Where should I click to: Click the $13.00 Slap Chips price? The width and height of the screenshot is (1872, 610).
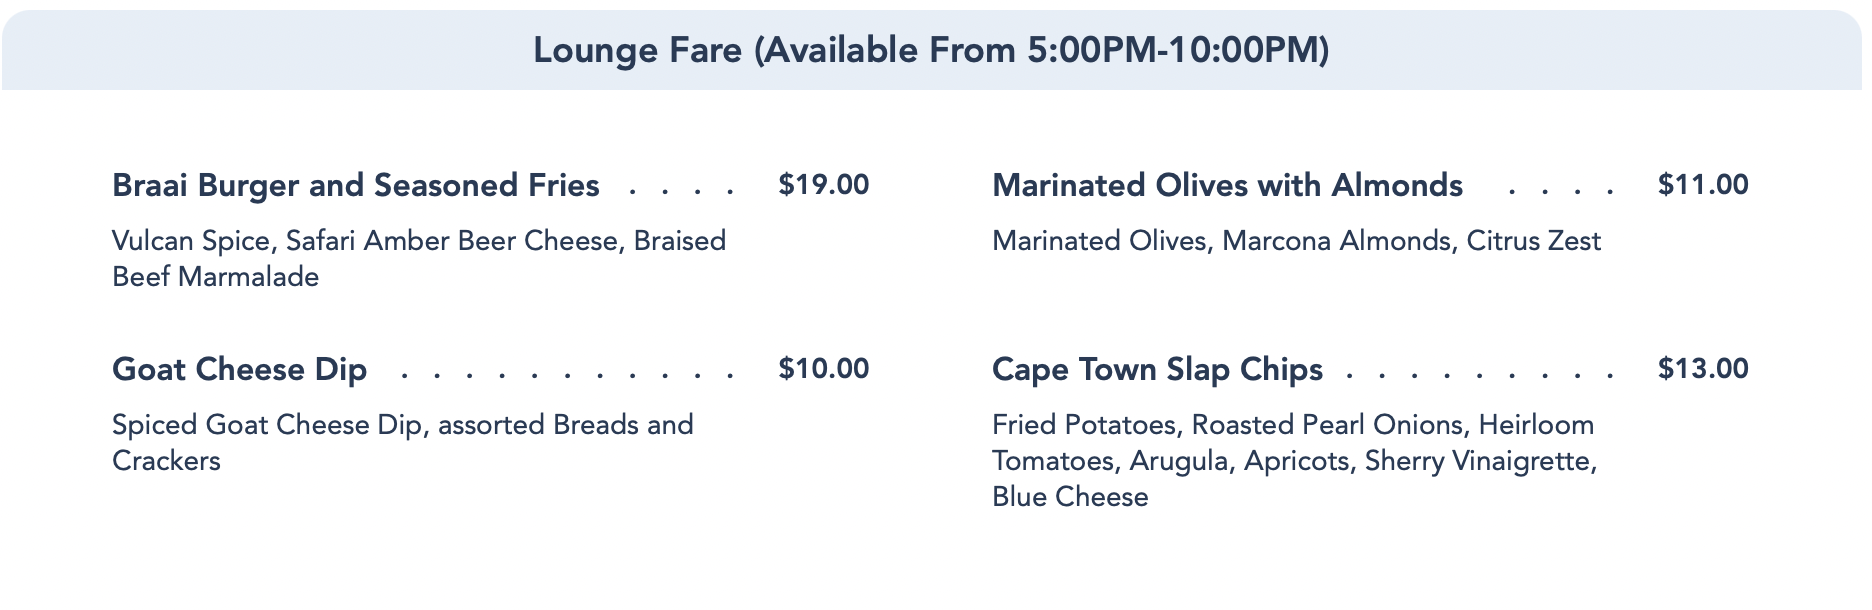tap(1702, 369)
